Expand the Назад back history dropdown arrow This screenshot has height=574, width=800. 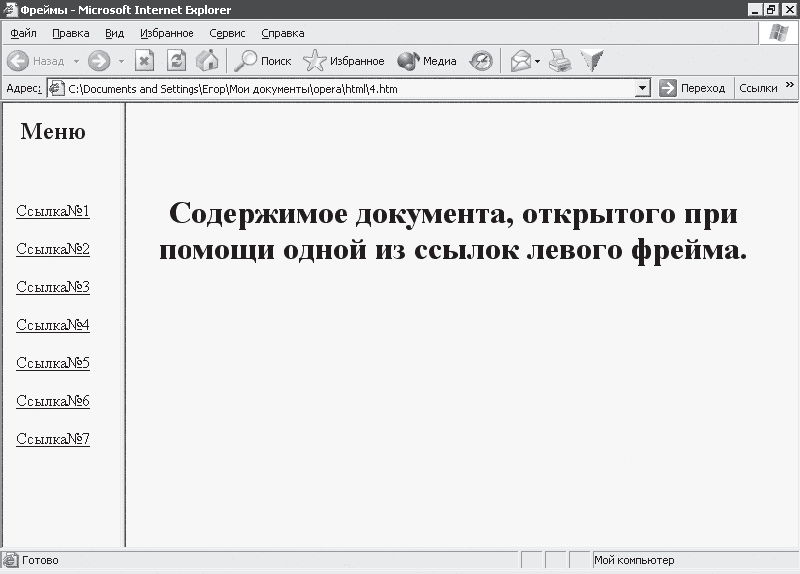(x=76, y=61)
